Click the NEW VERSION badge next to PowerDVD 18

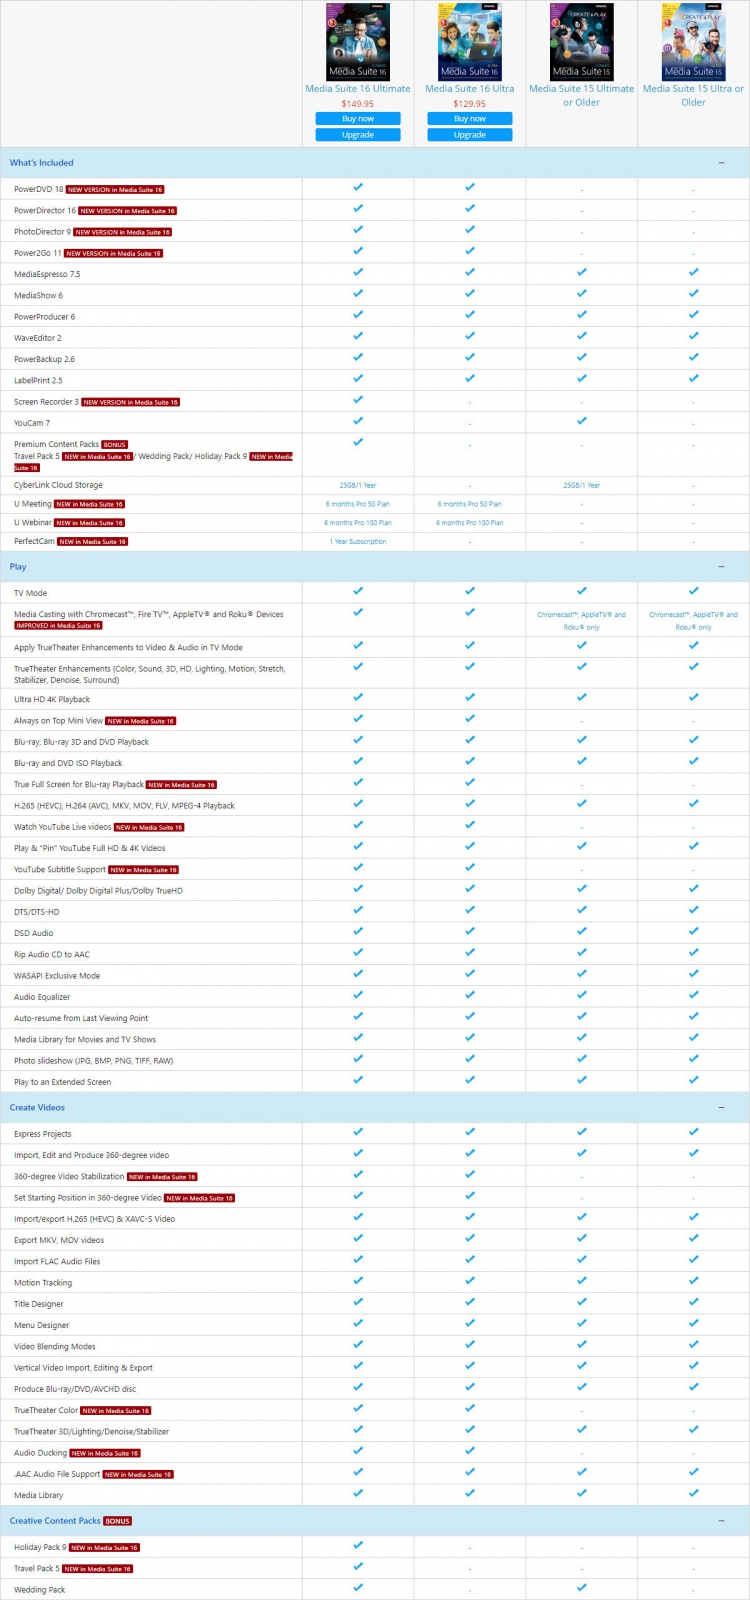point(115,190)
